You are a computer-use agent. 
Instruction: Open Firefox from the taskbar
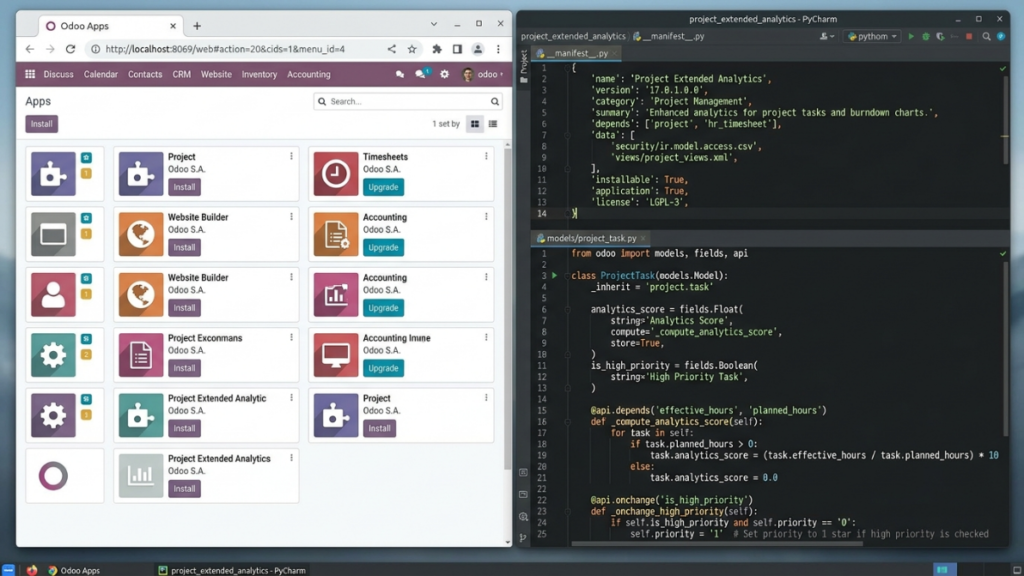pyautogui.click(x=31, y=570)
